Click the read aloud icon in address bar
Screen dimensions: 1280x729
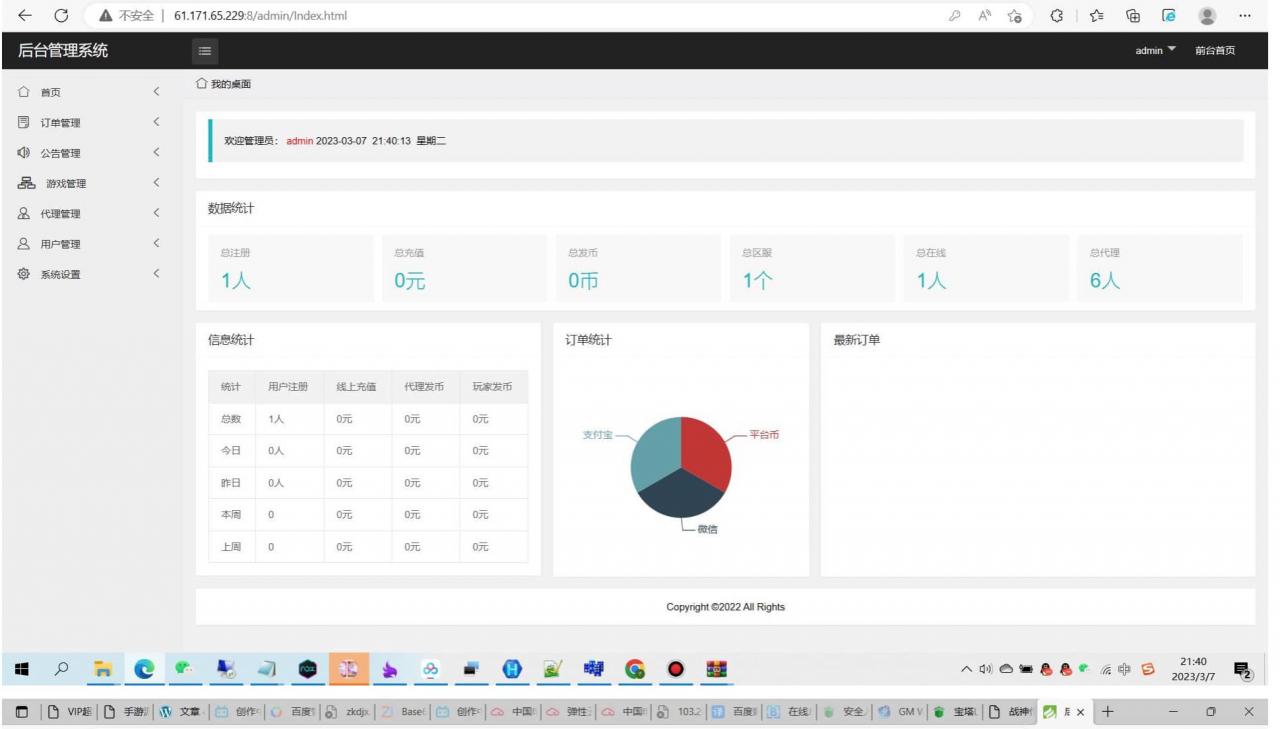click(x=984, y=15)
